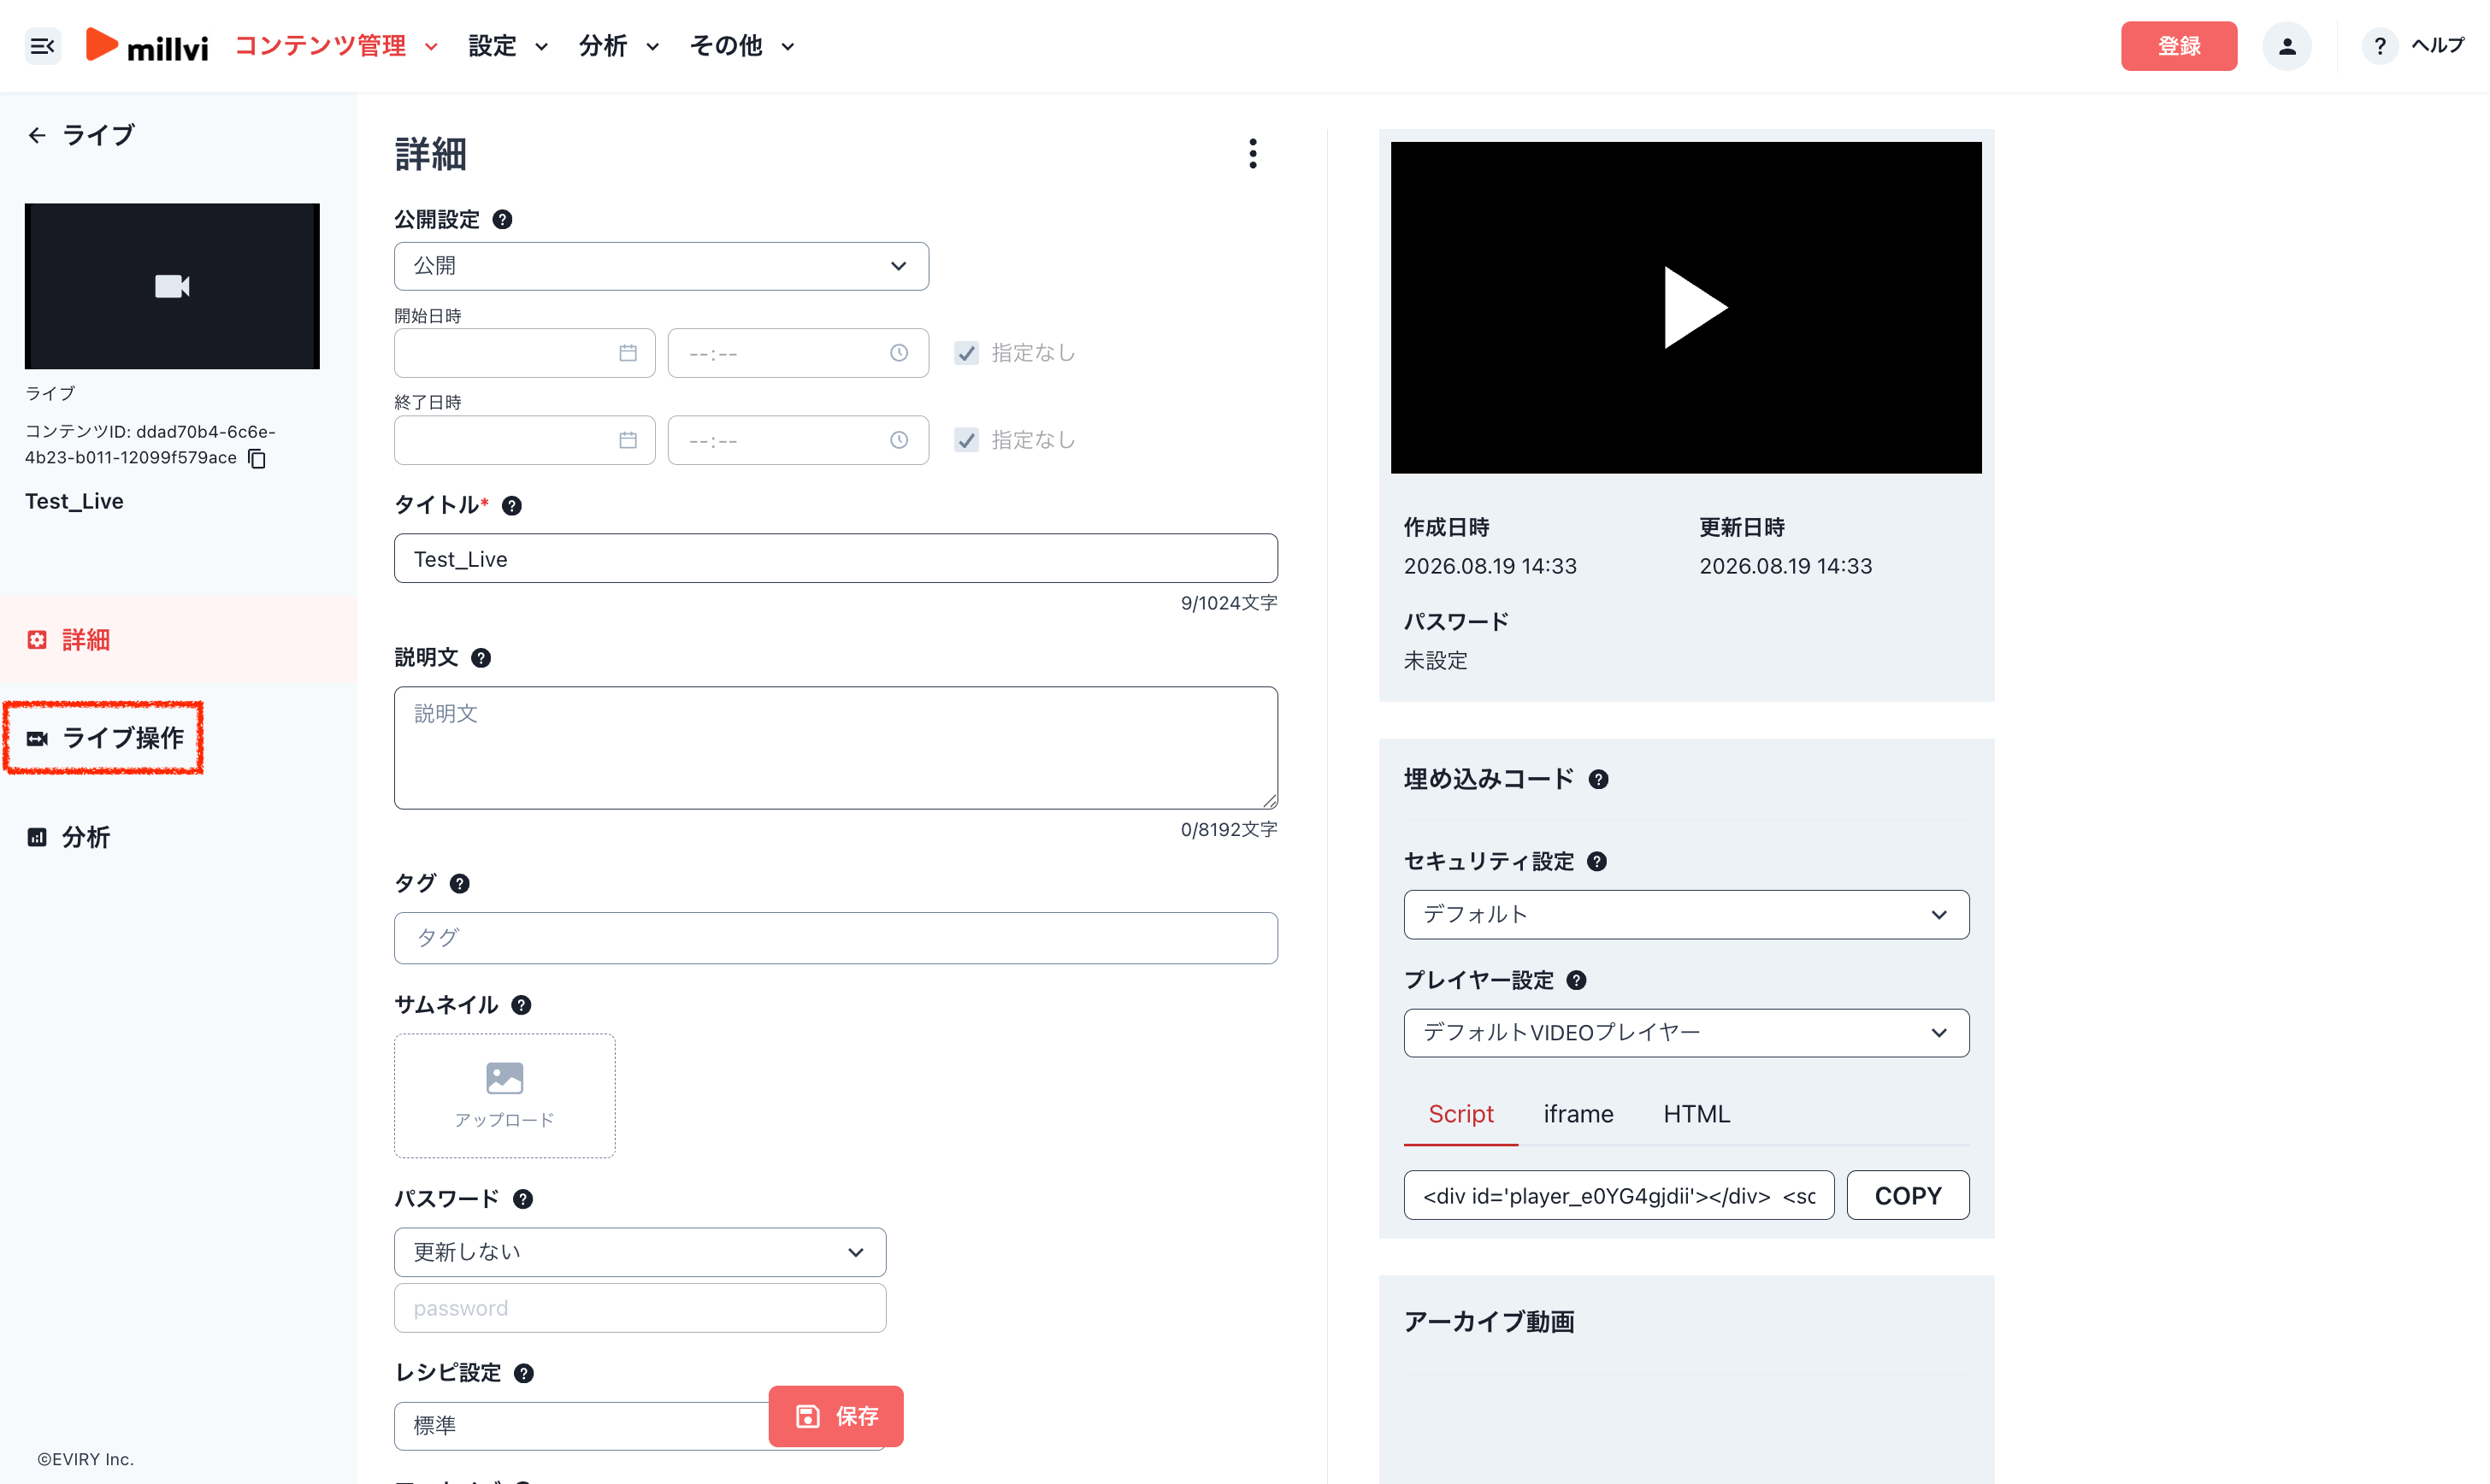Open the user account icon
Viewport: 2490px width, 1484px height.
(x=2286, y=46)
